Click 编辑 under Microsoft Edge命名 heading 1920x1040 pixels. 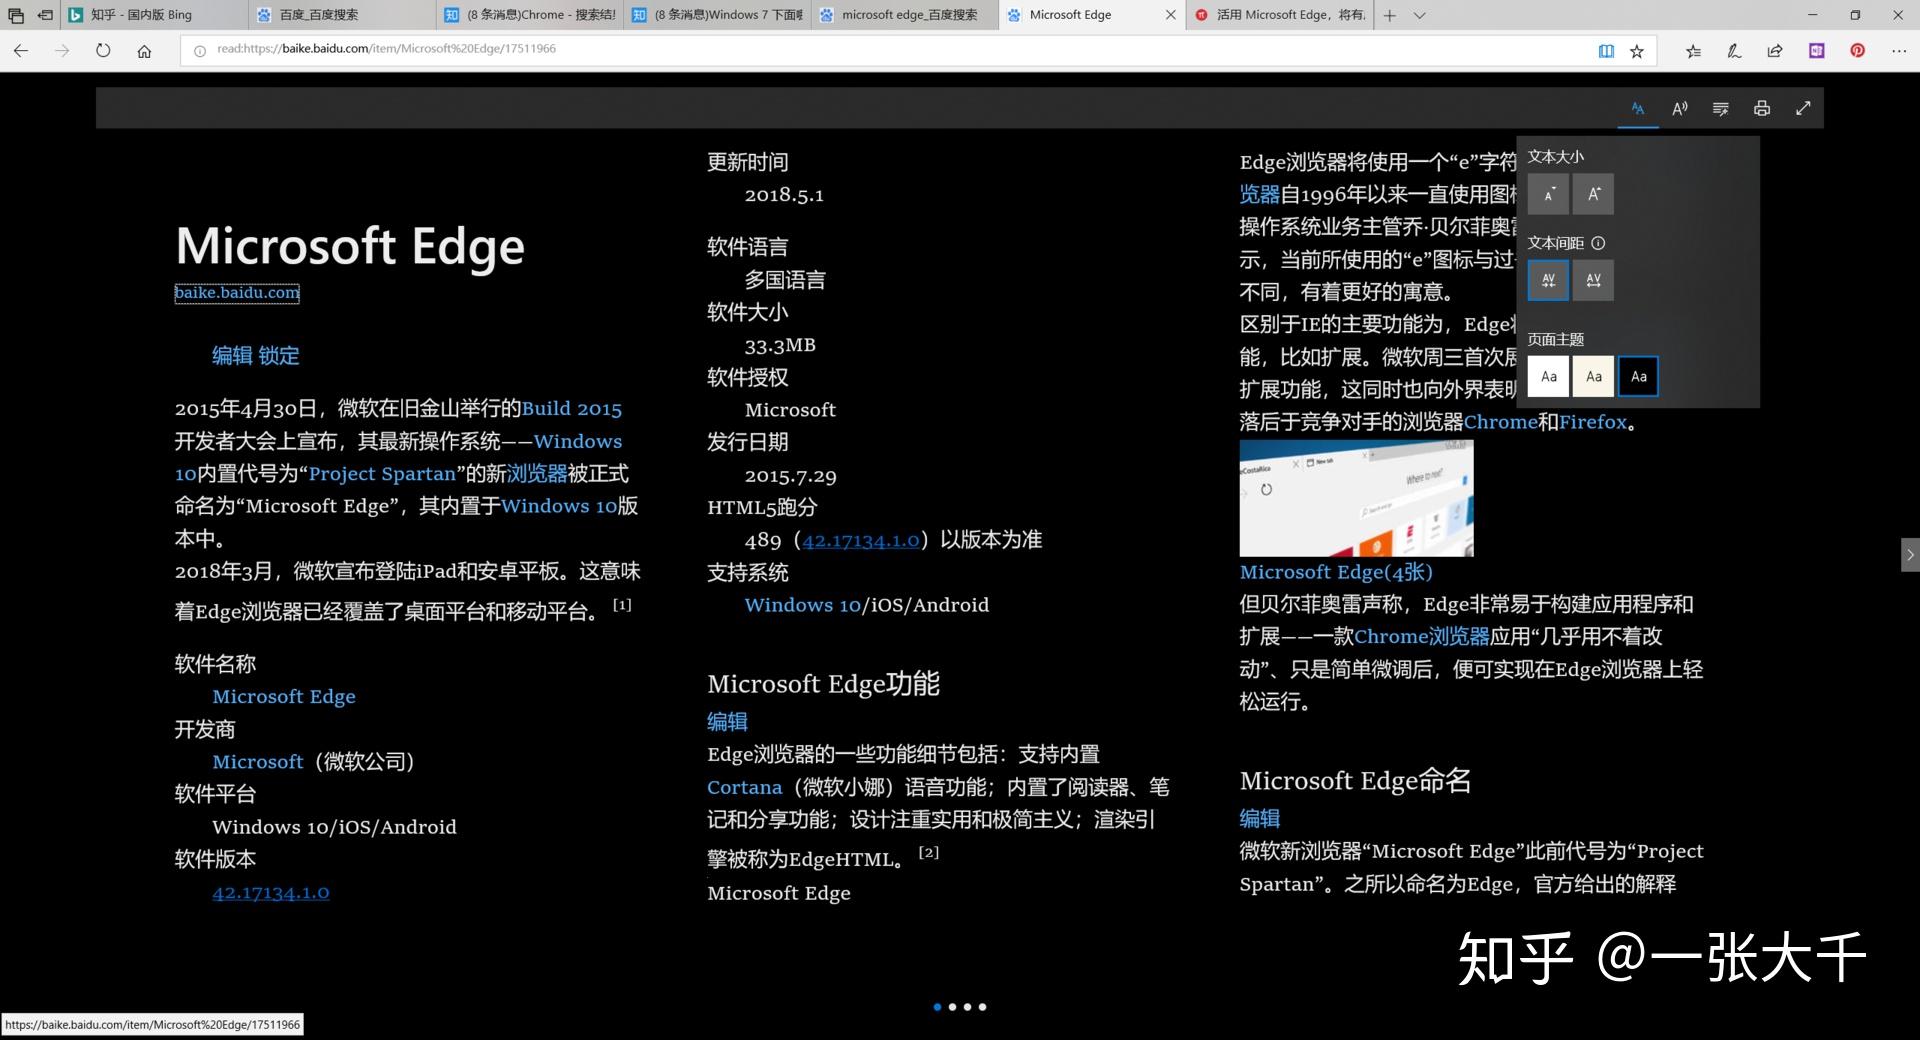1260,819
